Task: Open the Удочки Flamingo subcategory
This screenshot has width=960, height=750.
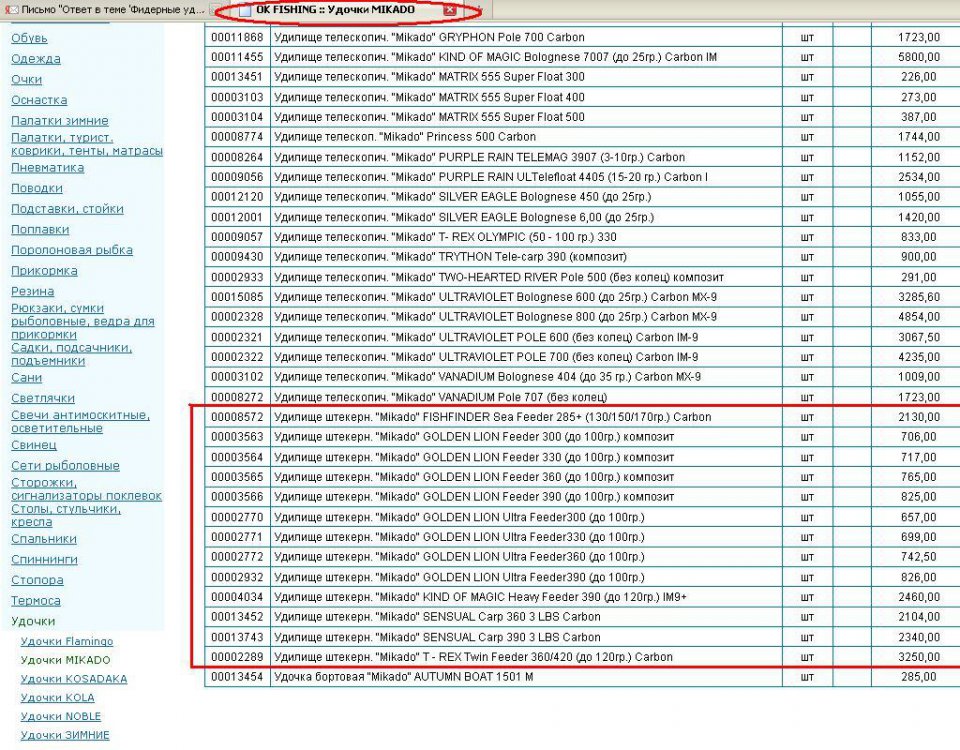Action: pyautogui.click(x=67, y=642)
